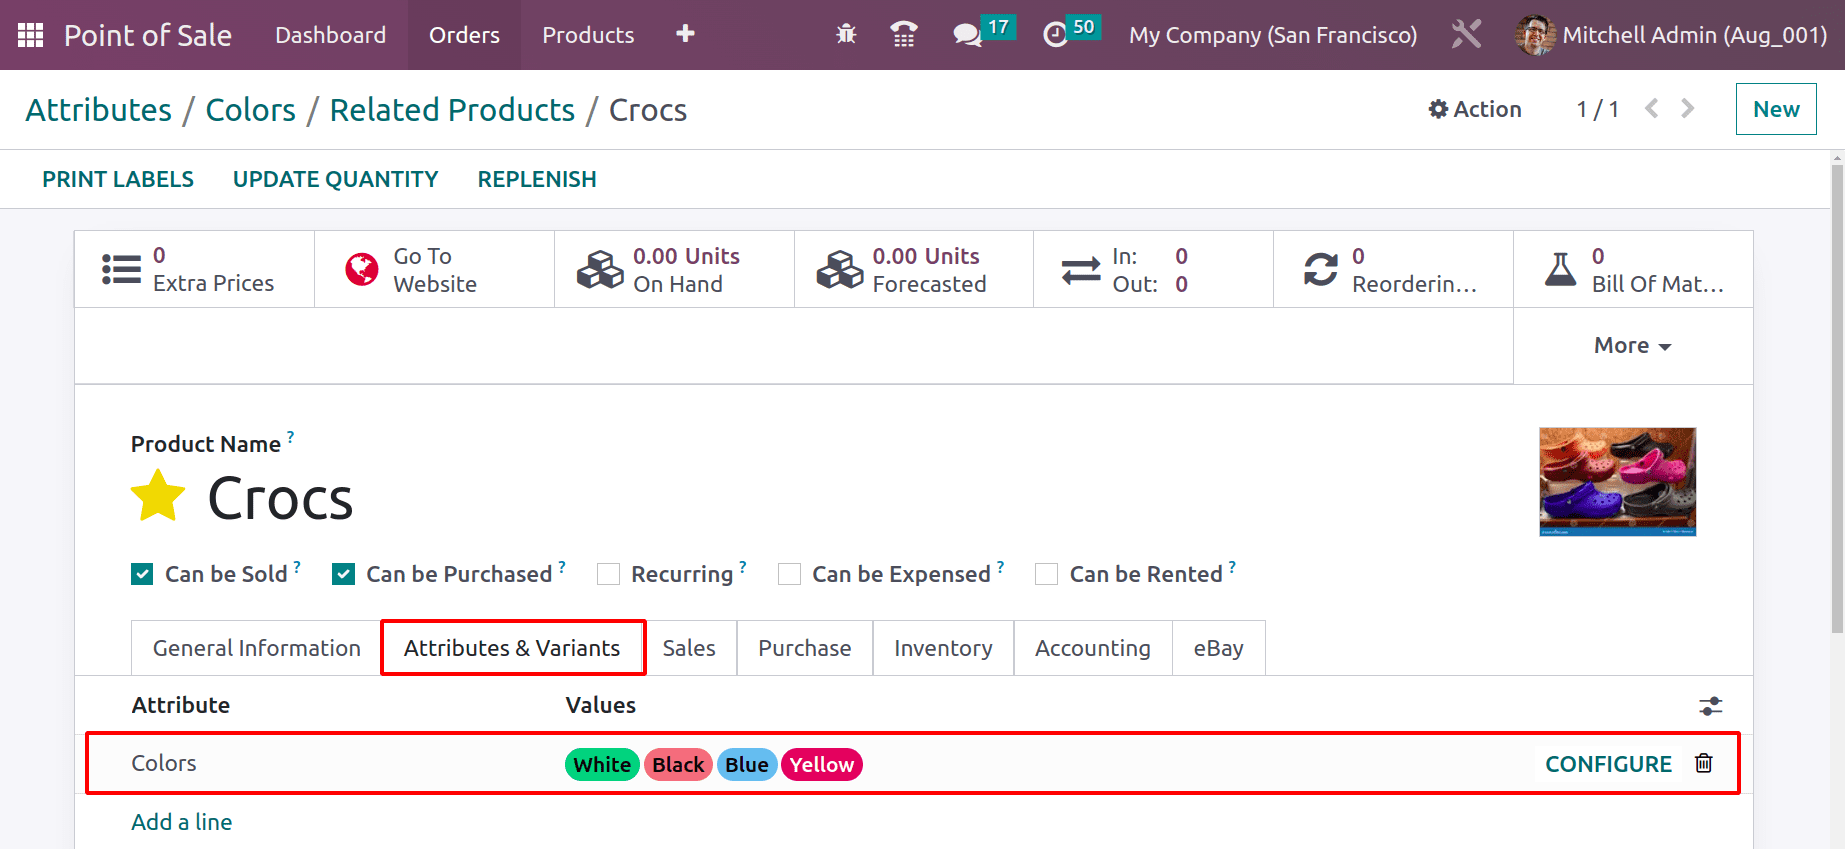Screen dimensions: 1845x849
Task: Click the Crocs product image thumbnail
Action: click(x=1617, y=482)
